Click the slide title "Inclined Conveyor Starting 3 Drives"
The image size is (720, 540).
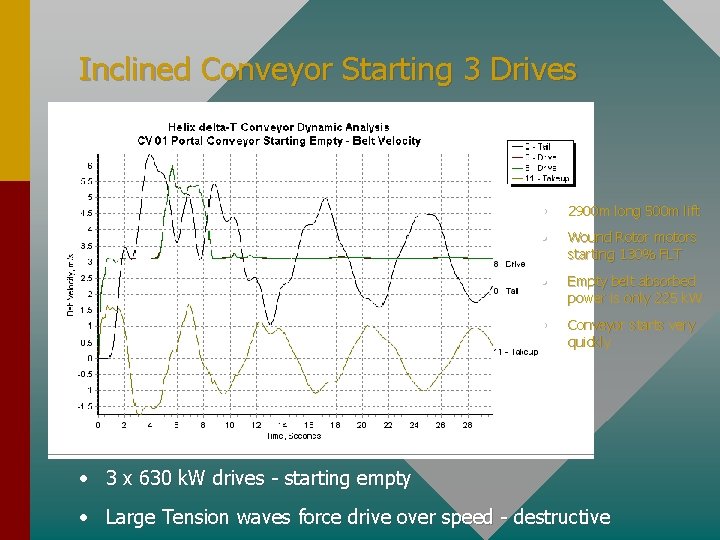point(327,70)
